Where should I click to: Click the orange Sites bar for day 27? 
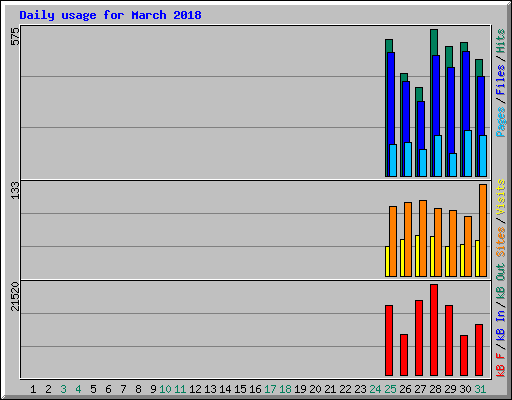[423, 238]
